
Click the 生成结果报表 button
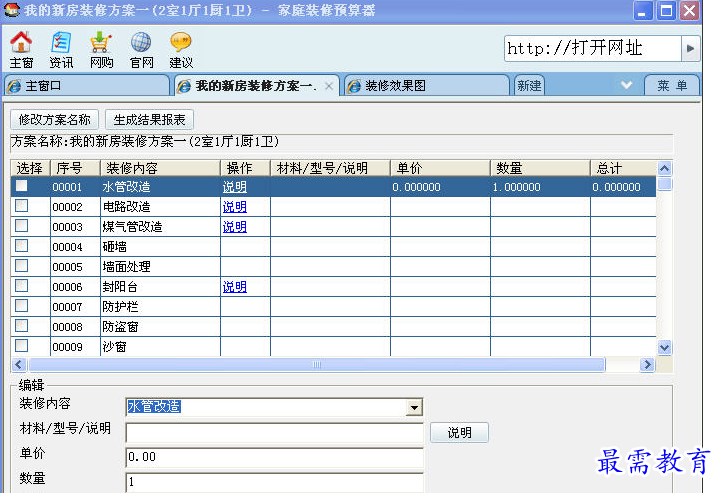[149, 120]
